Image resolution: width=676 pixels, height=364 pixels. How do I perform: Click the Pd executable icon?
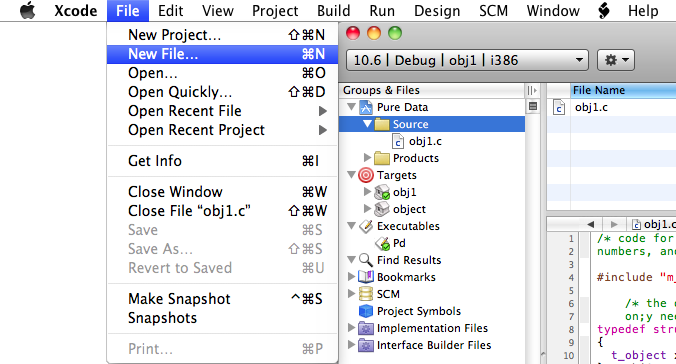pyautogui.click(x=382, y=243)
